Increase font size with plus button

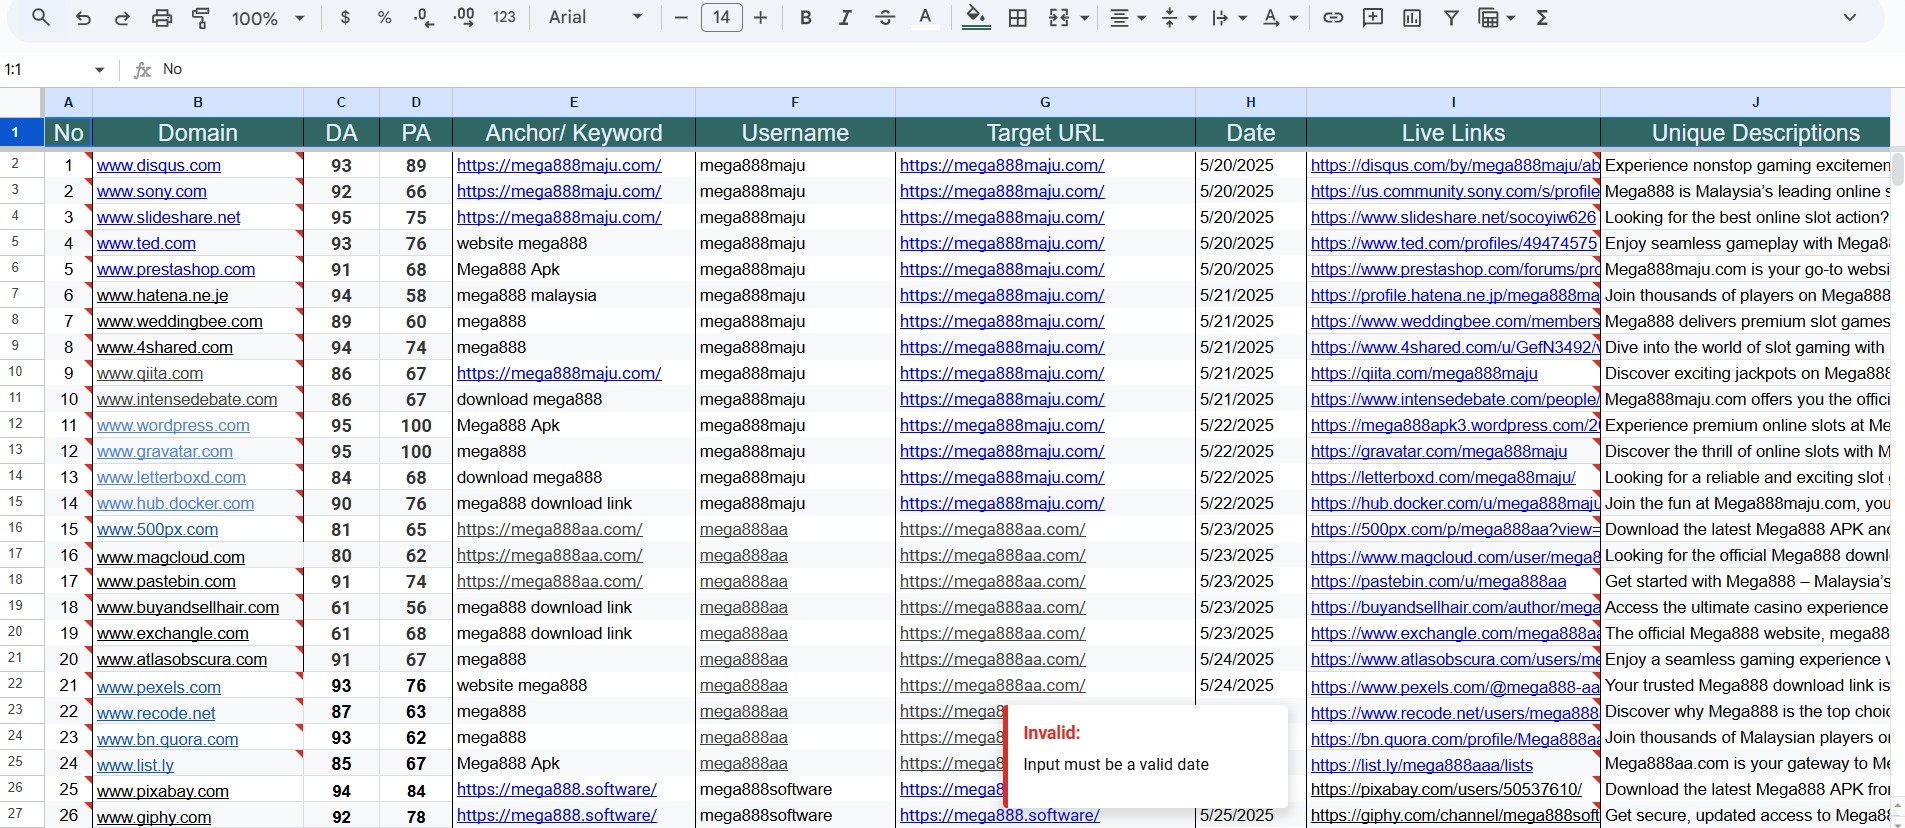761,18
